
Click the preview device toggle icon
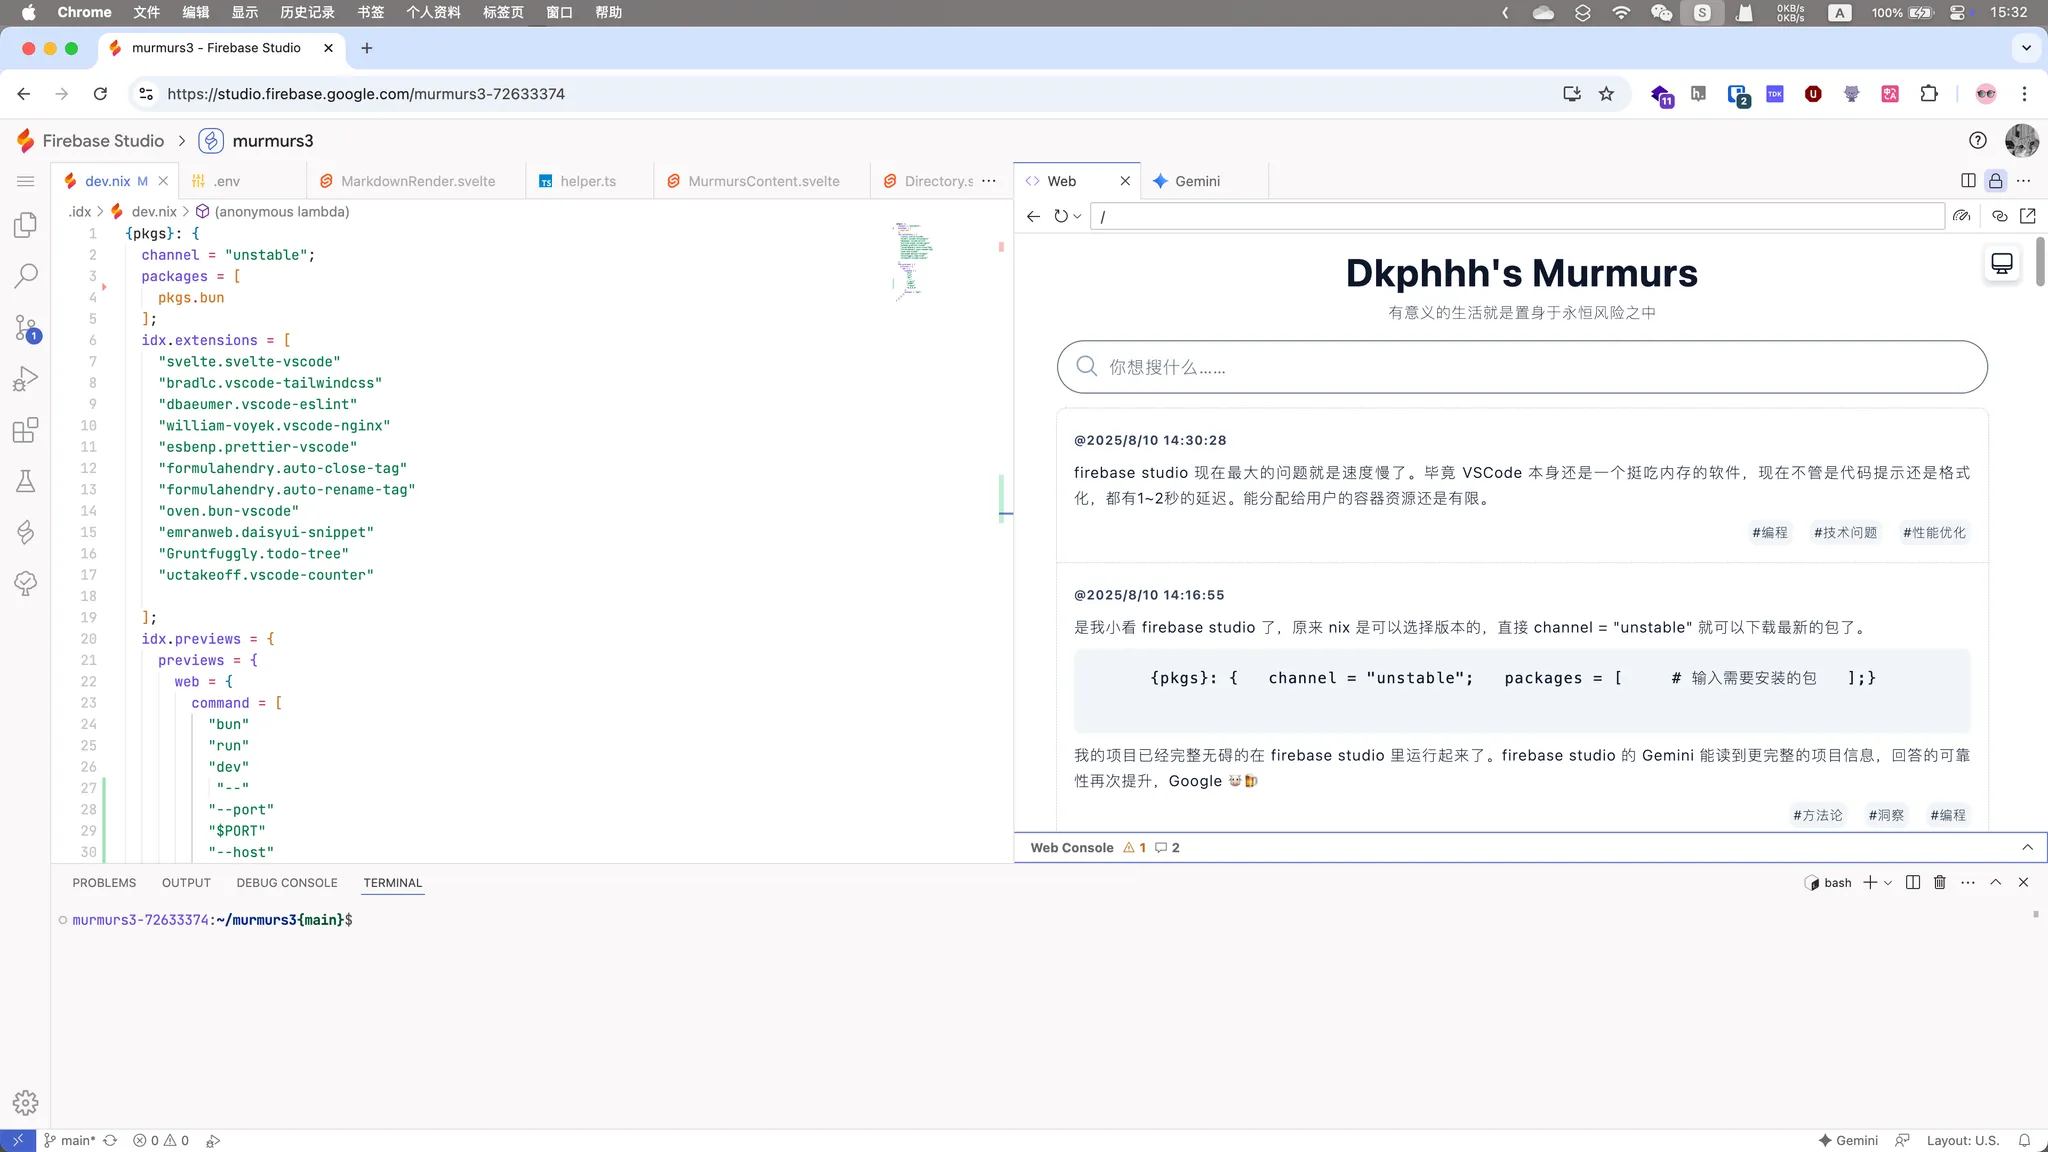pyautogui.click(x=1962, y=216)
